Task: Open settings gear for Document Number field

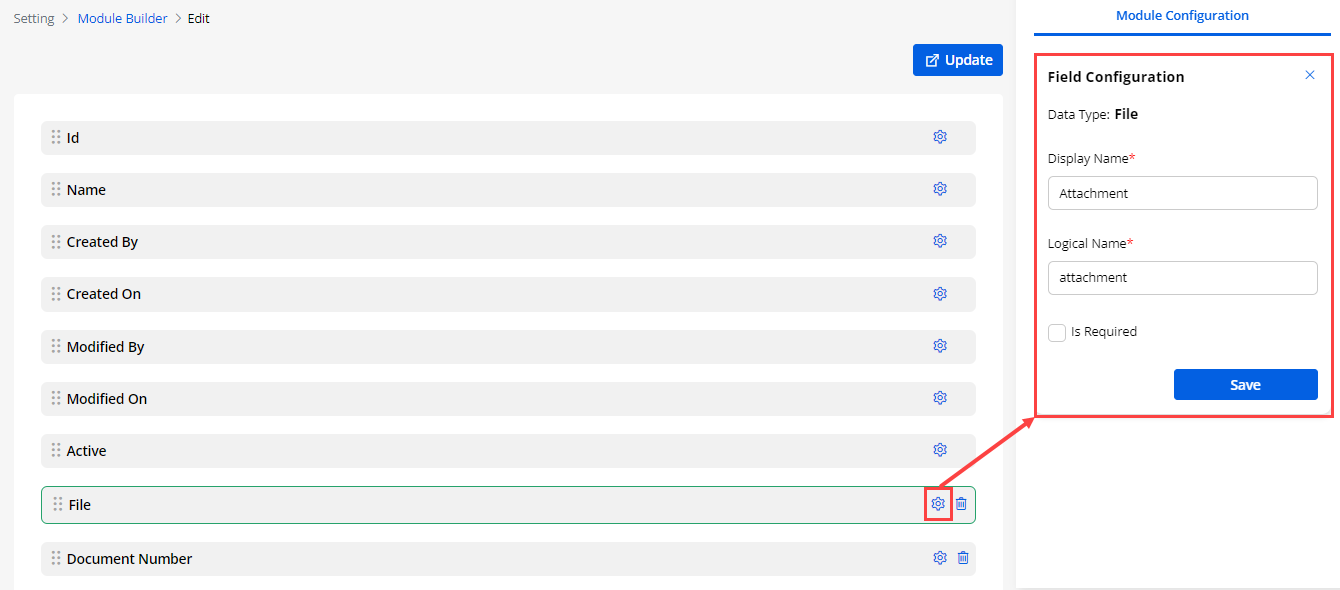Action: pos(940,558)
